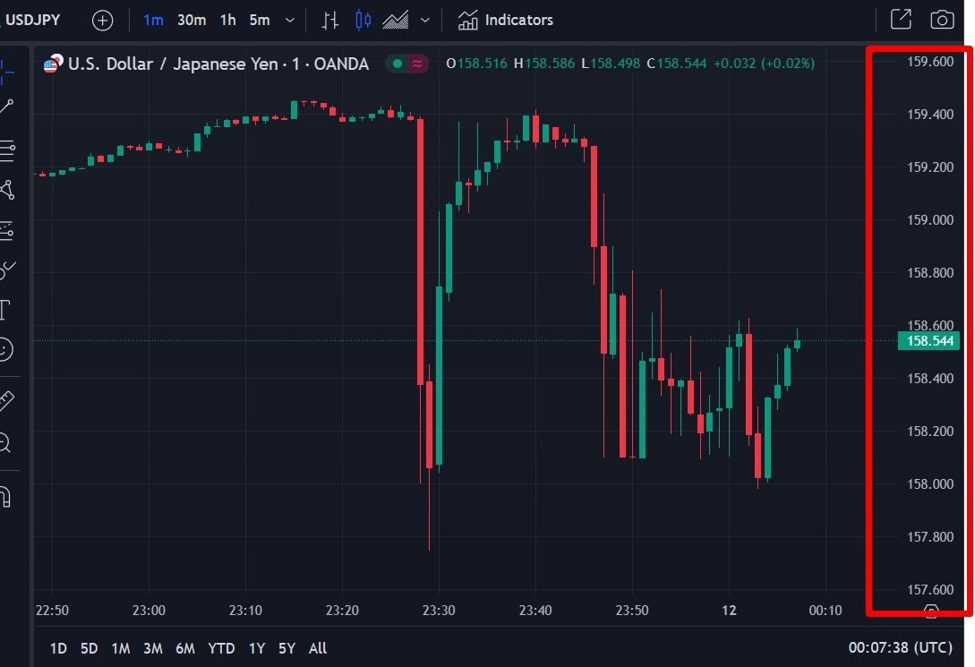Activate the zoom in tool
The image size is (975, 667).
click(x=5, y=442)
